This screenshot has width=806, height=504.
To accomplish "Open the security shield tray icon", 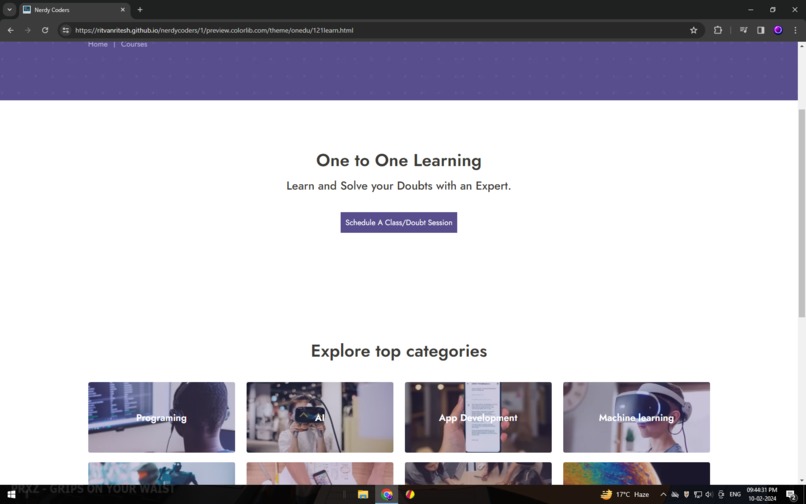I will point(686,495).
